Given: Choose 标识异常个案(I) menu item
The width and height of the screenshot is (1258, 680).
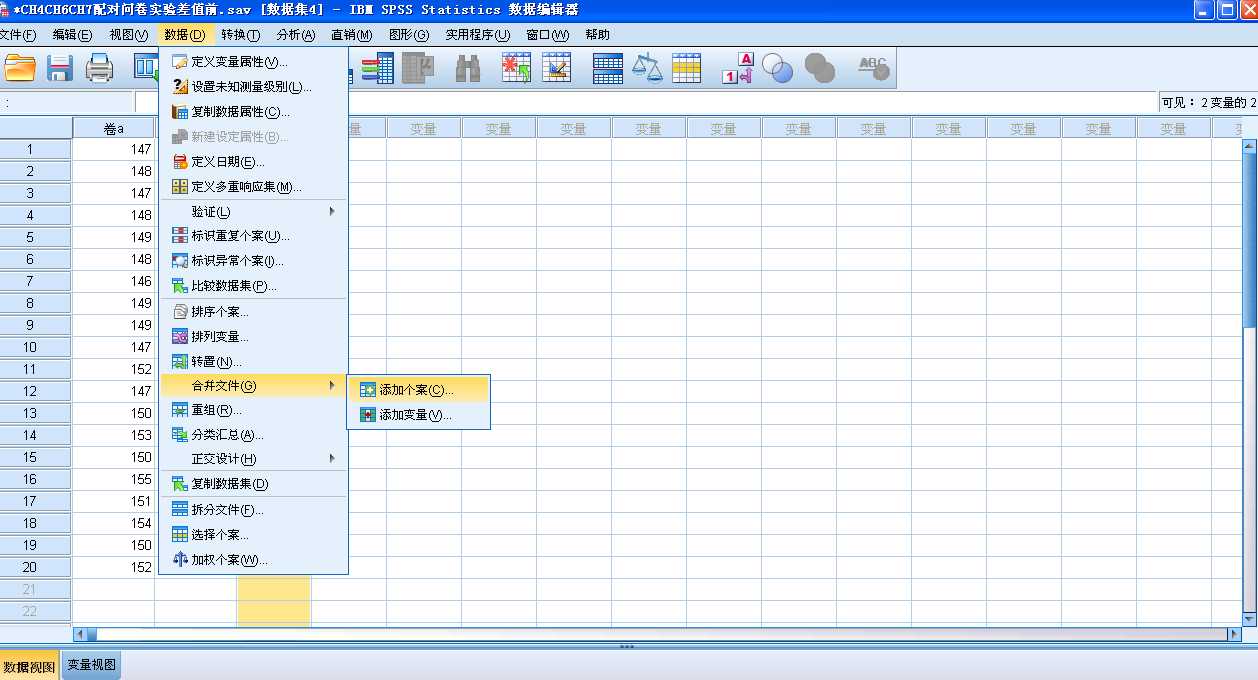Looking at the screenshot, I should [x=253, y=261].
